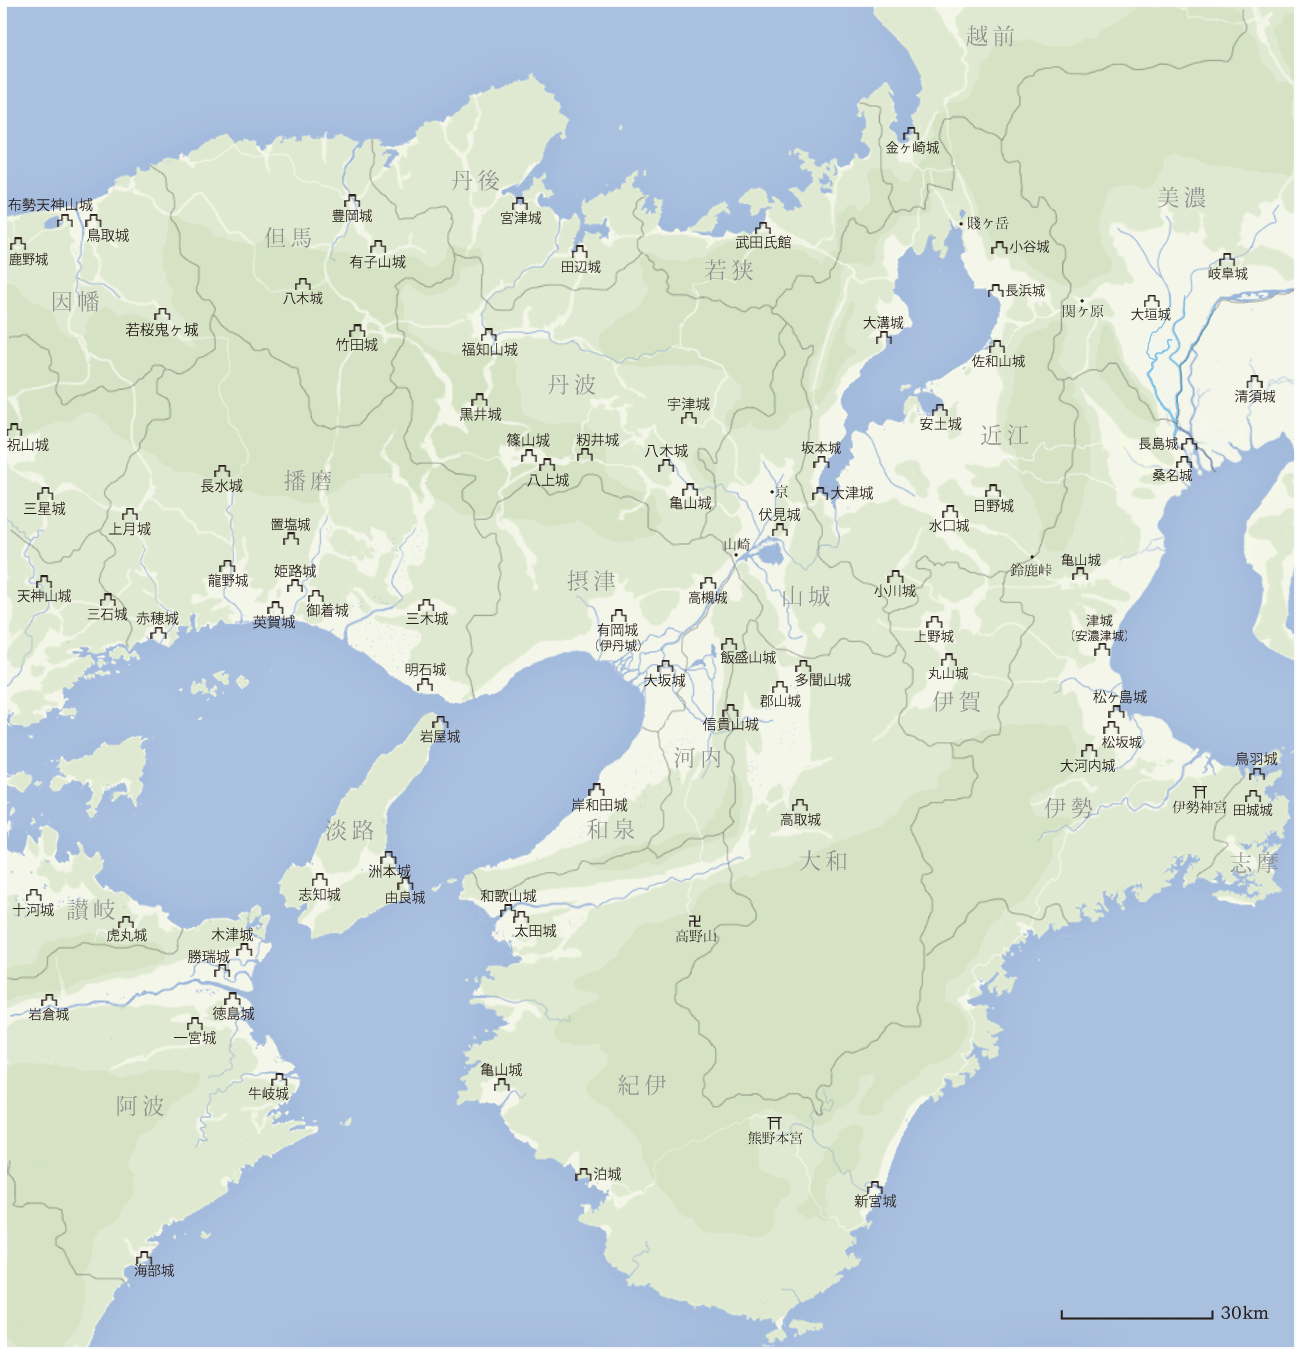
Task: Click the 和歌山城 castle icon
Action: pyautogui.click(x=507, y=910)
